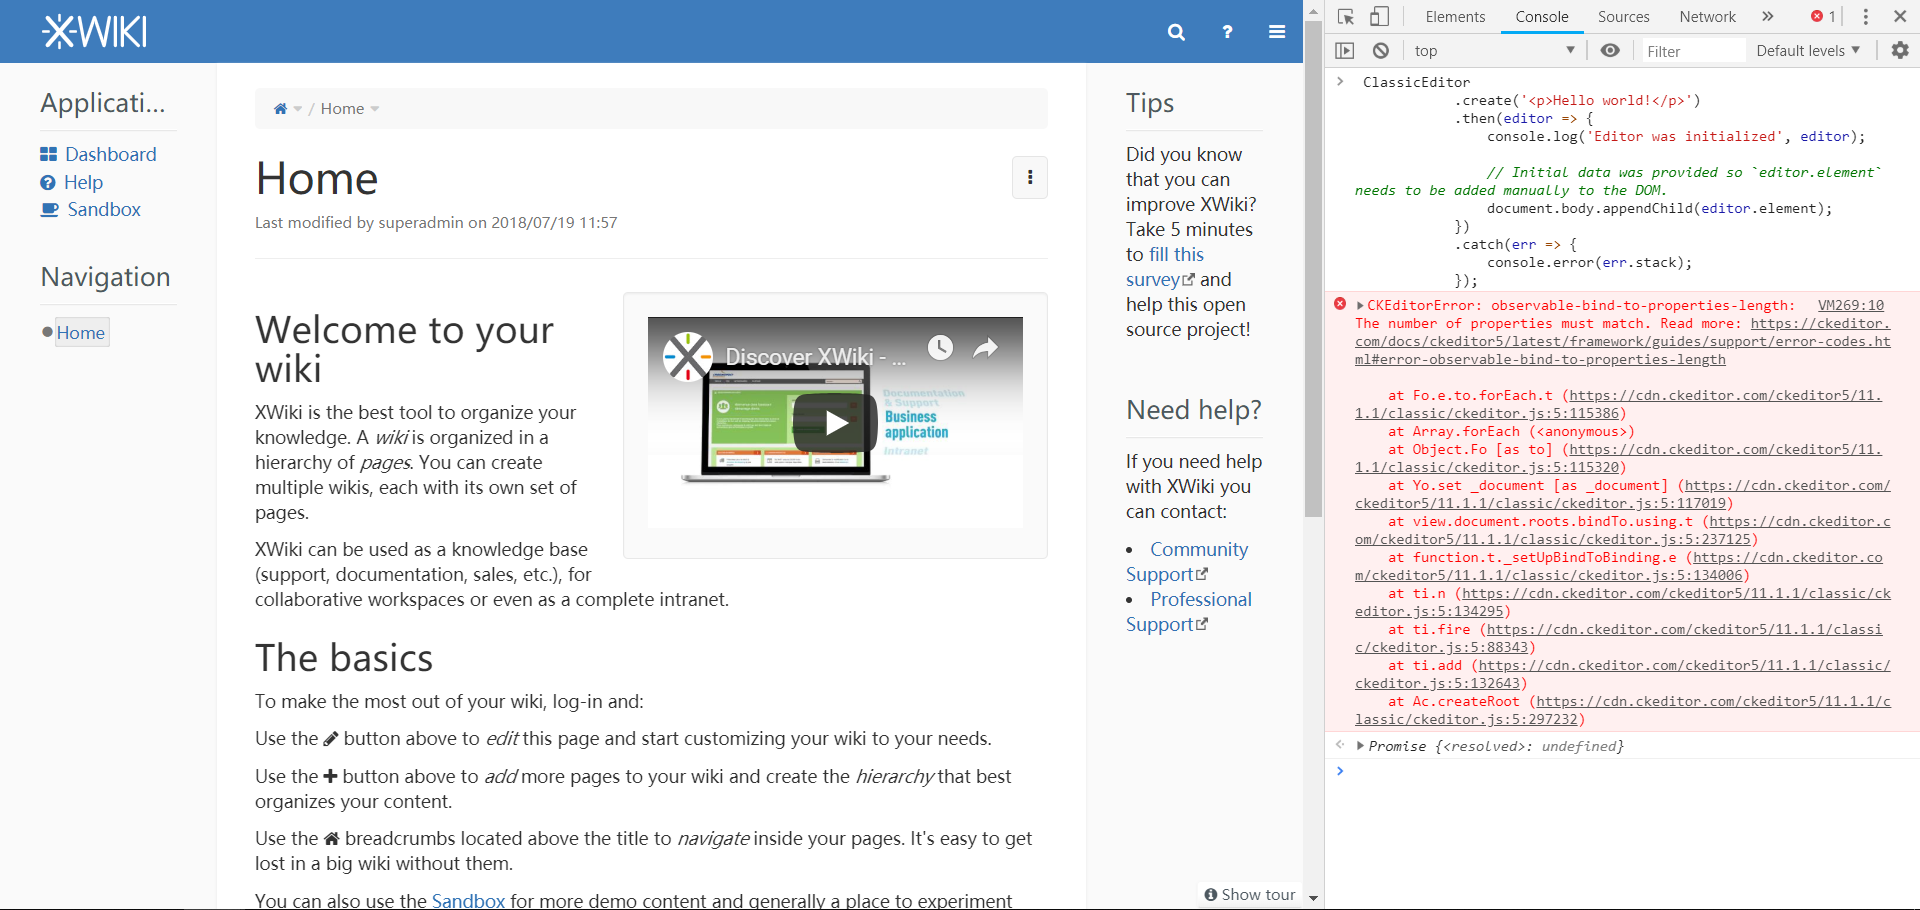The image size is (1920, 910).
Task: Click the page scrollbar down arrow
Action: (1314, 898)
